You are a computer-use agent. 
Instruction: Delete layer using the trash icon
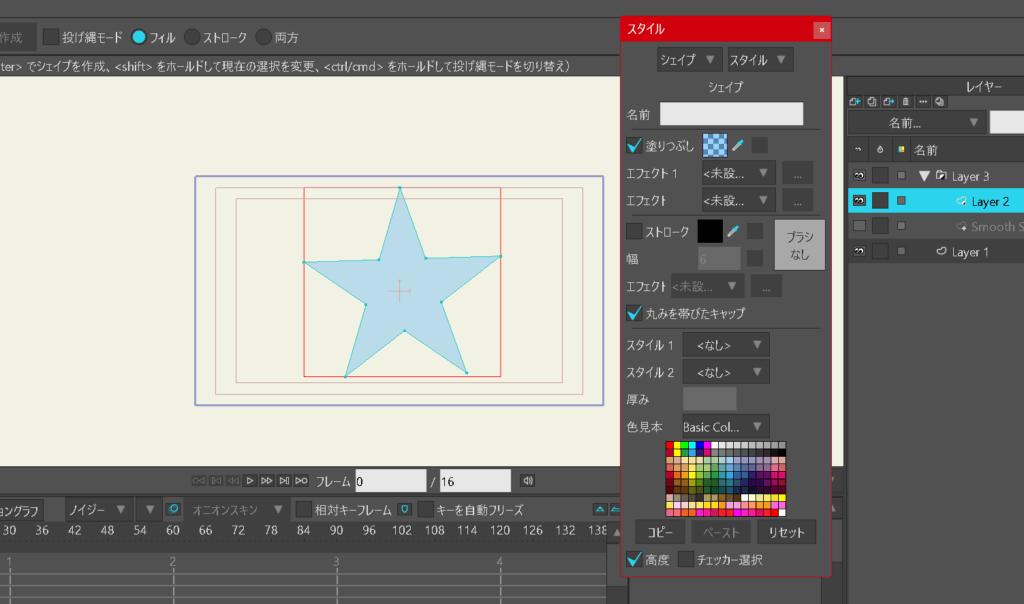pyautogui.click(x=905, y=101)
